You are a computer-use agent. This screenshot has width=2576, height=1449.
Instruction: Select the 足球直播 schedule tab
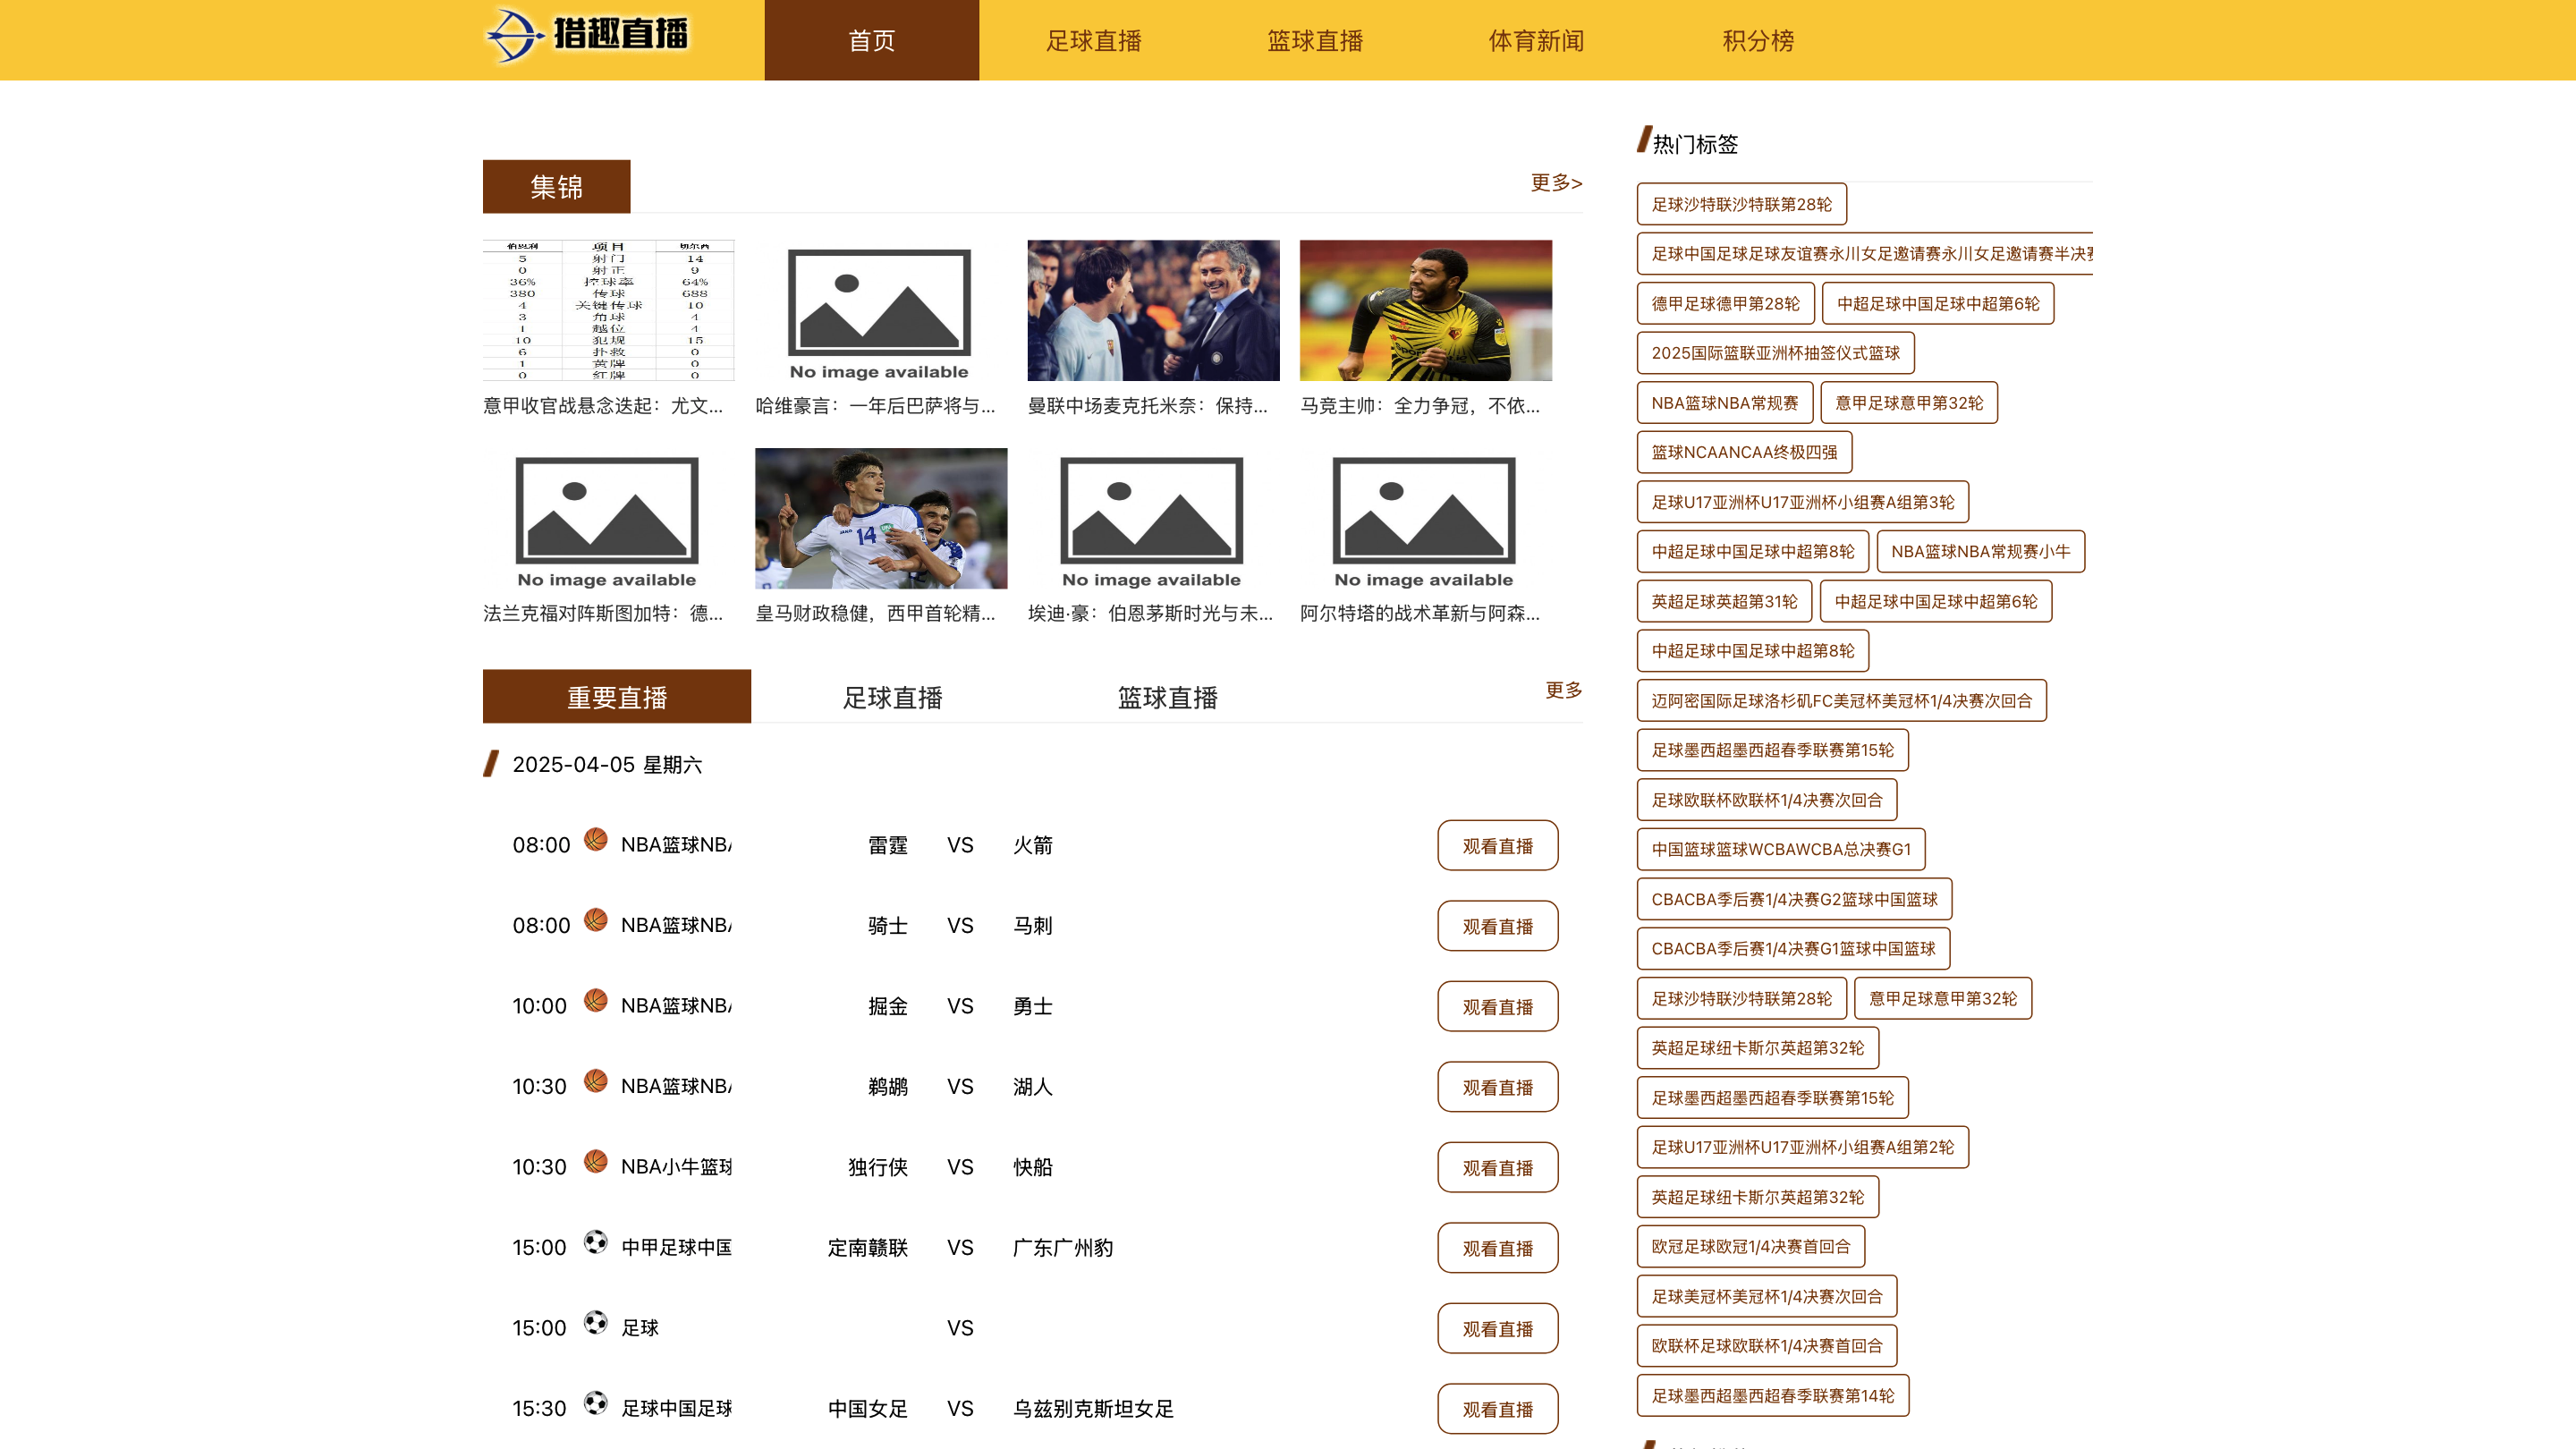click(x=892, y=698)
